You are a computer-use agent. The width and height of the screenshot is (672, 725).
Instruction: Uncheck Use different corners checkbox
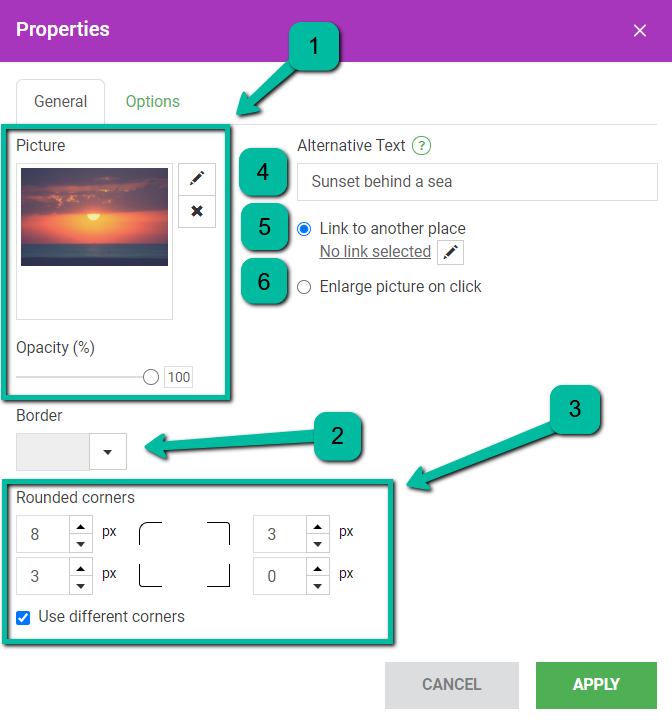tap(23, 618)
